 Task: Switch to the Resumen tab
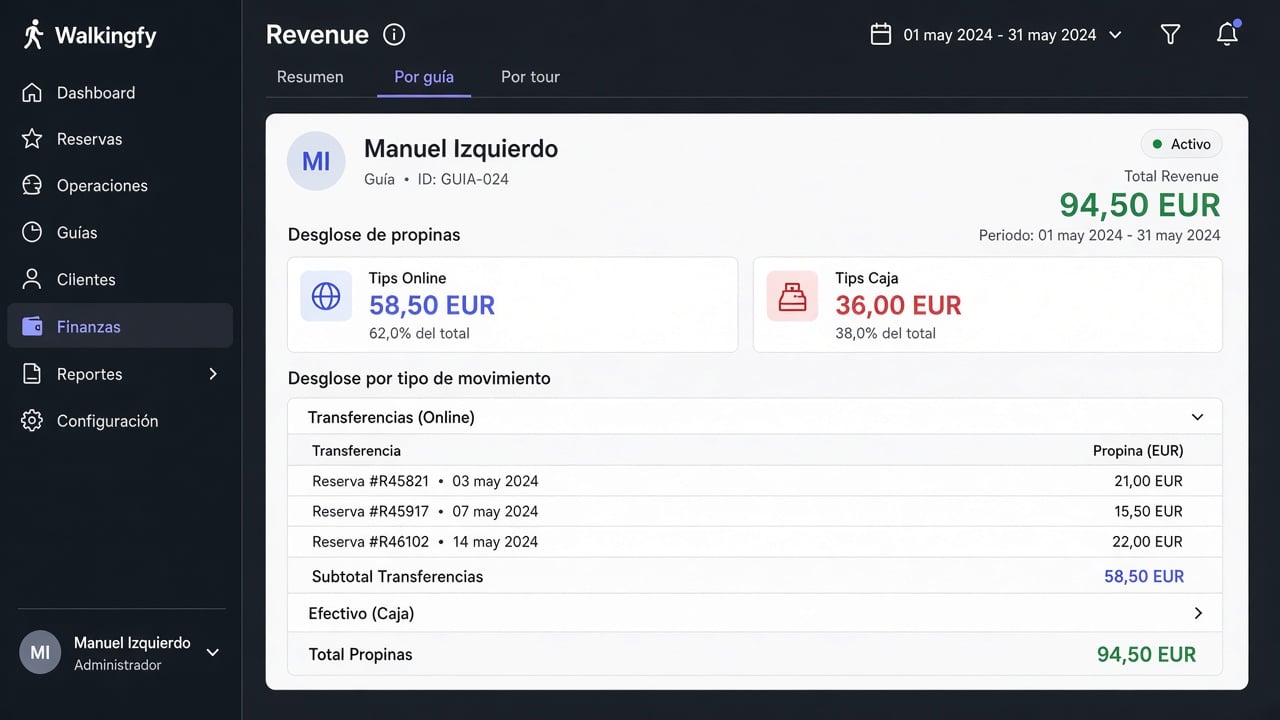310,77
